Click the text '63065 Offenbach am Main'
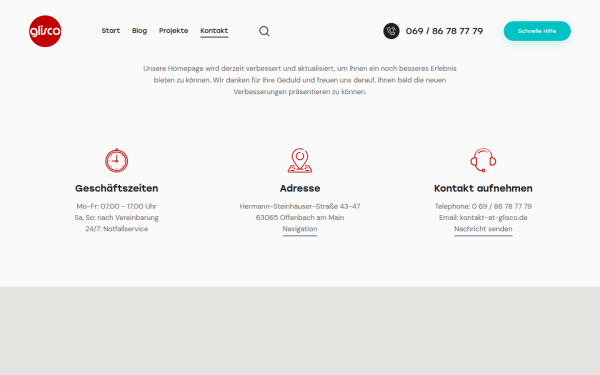 click(300, 217)
